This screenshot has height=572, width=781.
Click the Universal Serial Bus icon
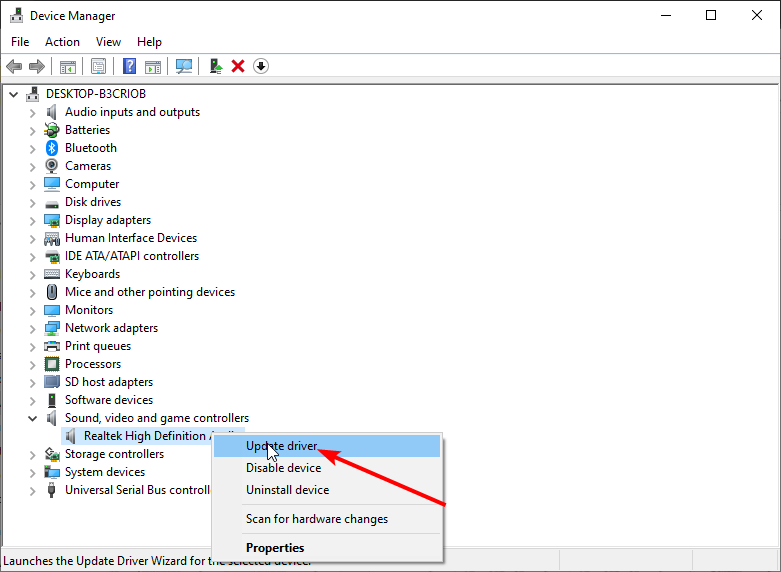tap(51, 490)
